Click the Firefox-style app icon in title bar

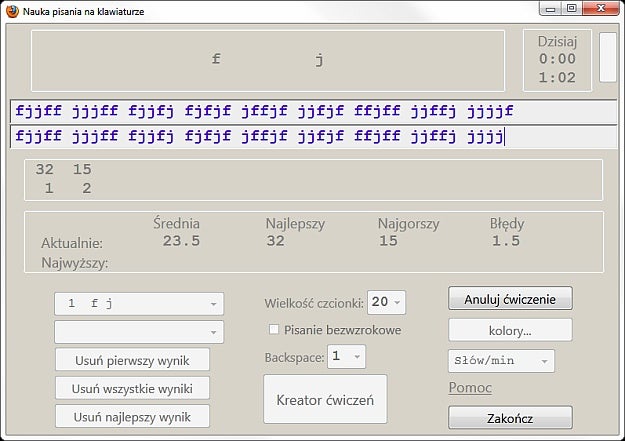[x=12, y=11]
